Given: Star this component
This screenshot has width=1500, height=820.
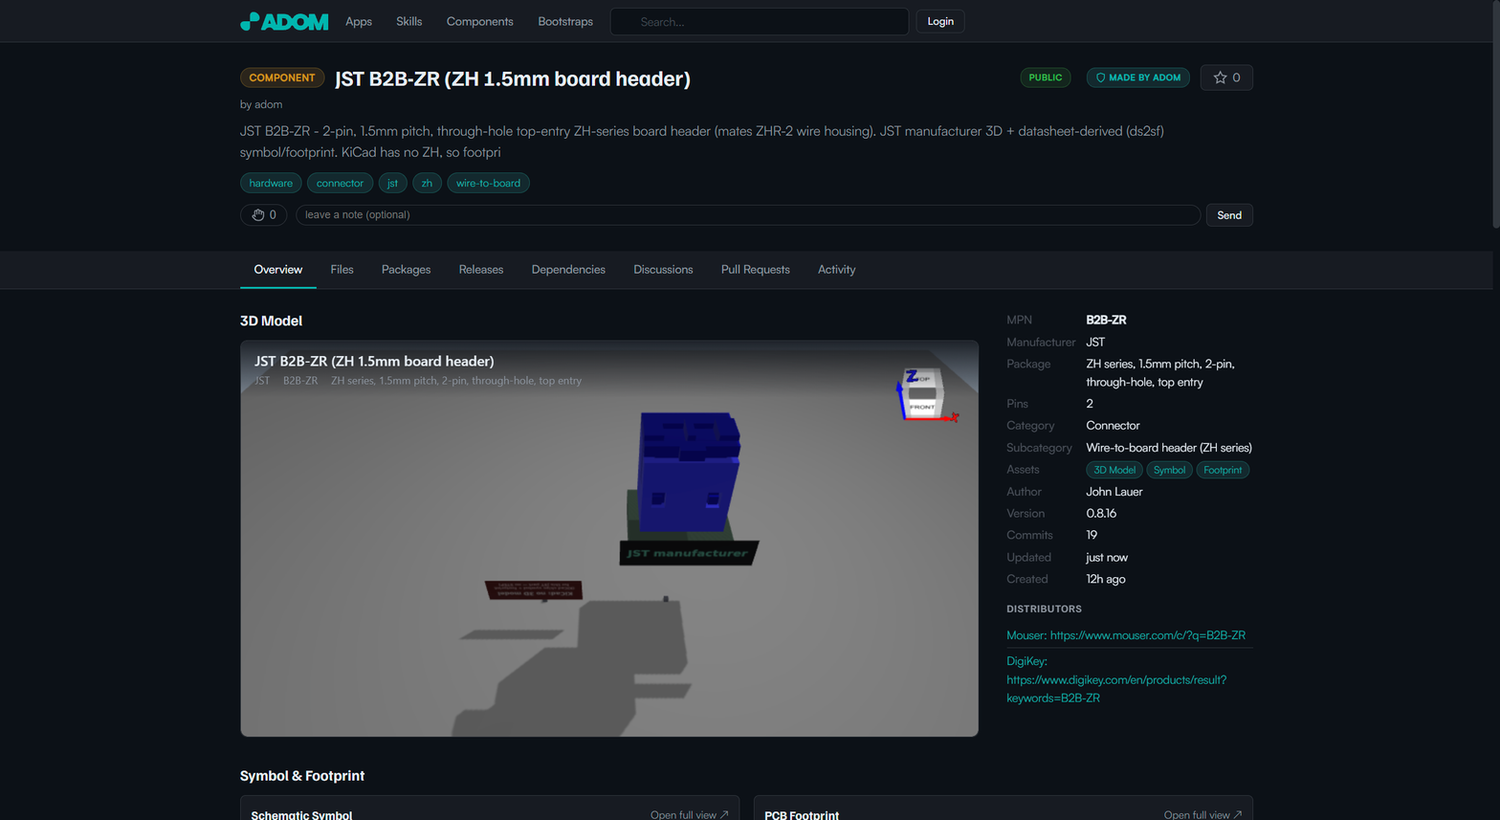Looking at the screenshot, I should (x=1226, y=77).
